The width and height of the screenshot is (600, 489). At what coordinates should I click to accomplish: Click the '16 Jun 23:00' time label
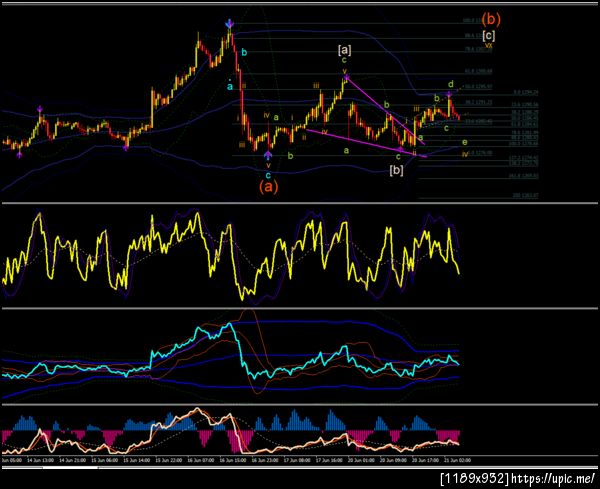264,460
